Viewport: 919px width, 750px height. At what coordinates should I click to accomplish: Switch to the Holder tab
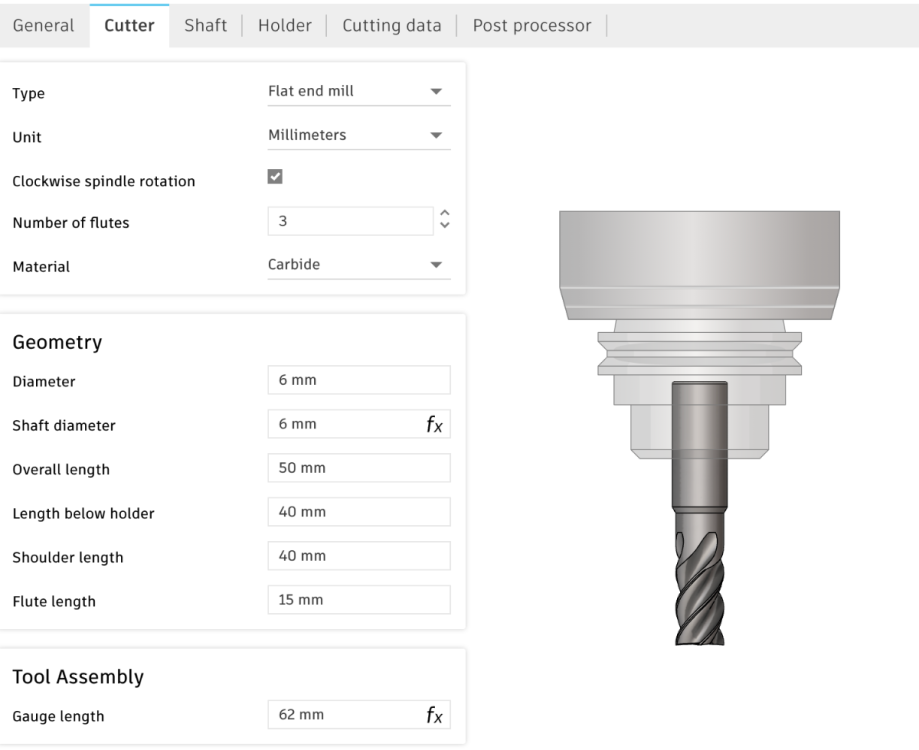[x=285, y=26]
